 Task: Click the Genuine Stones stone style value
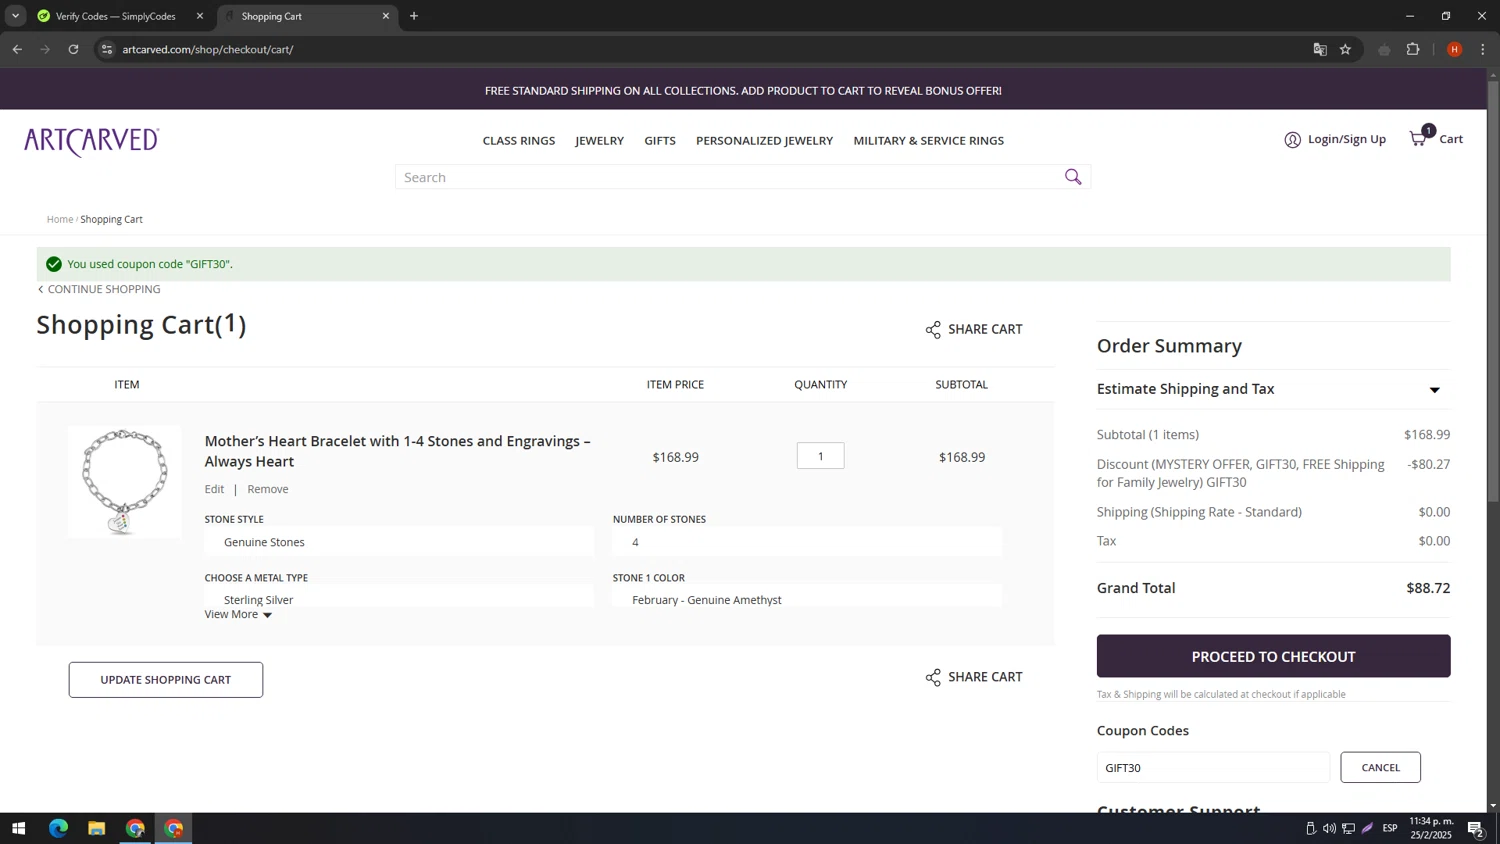click(264, 542)
